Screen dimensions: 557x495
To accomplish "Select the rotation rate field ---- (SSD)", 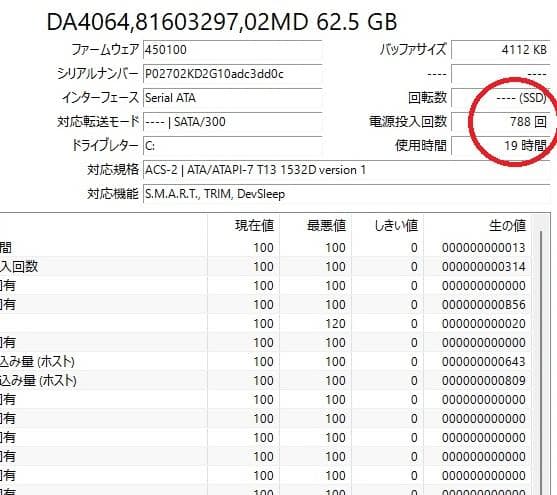I will (501, 98).
